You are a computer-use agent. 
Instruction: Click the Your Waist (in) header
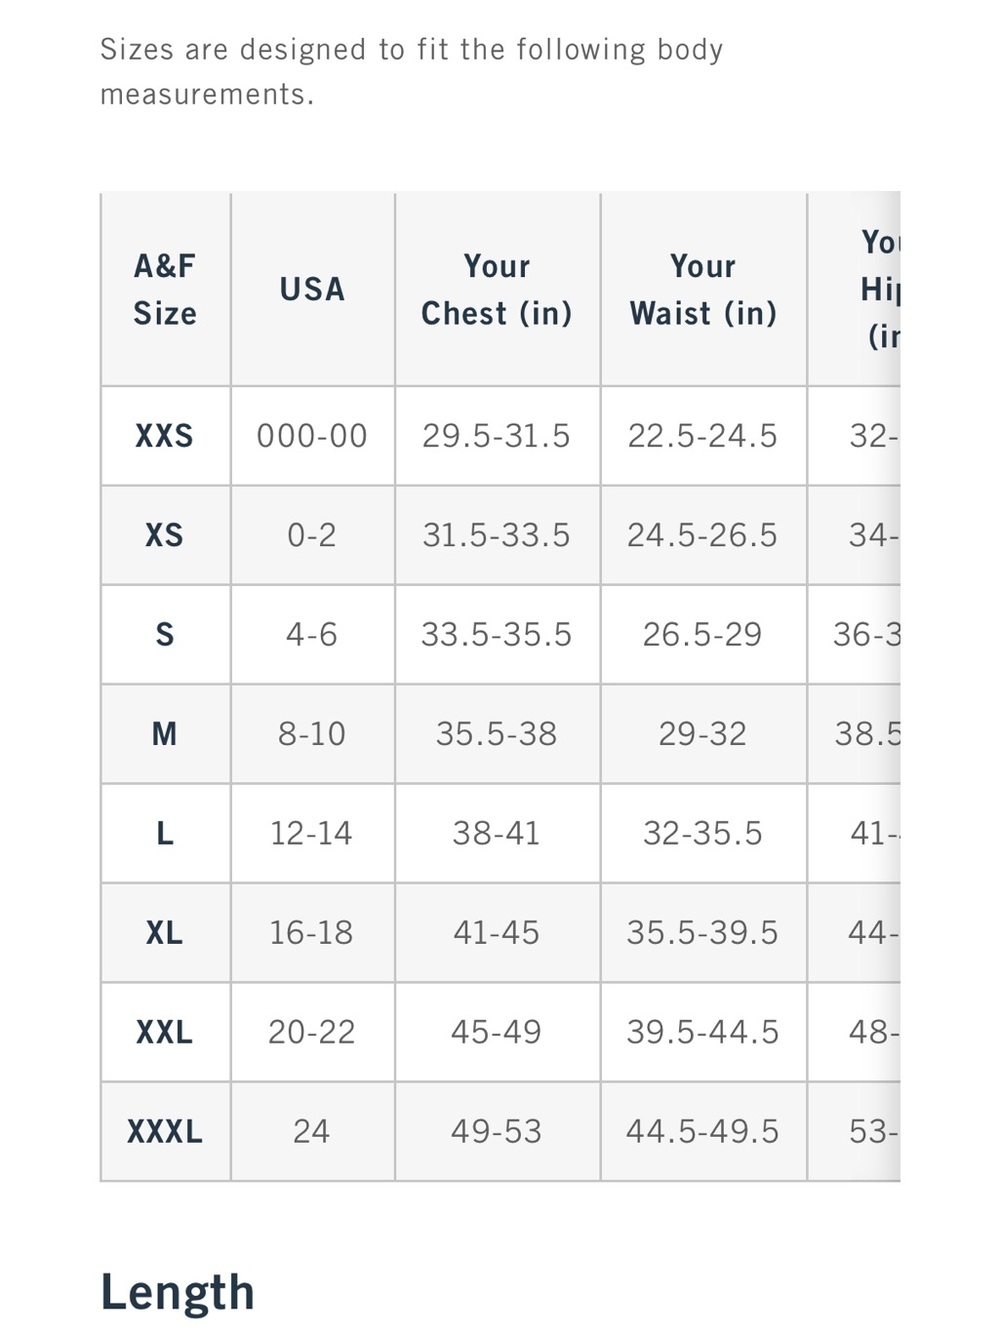(703, 290)
